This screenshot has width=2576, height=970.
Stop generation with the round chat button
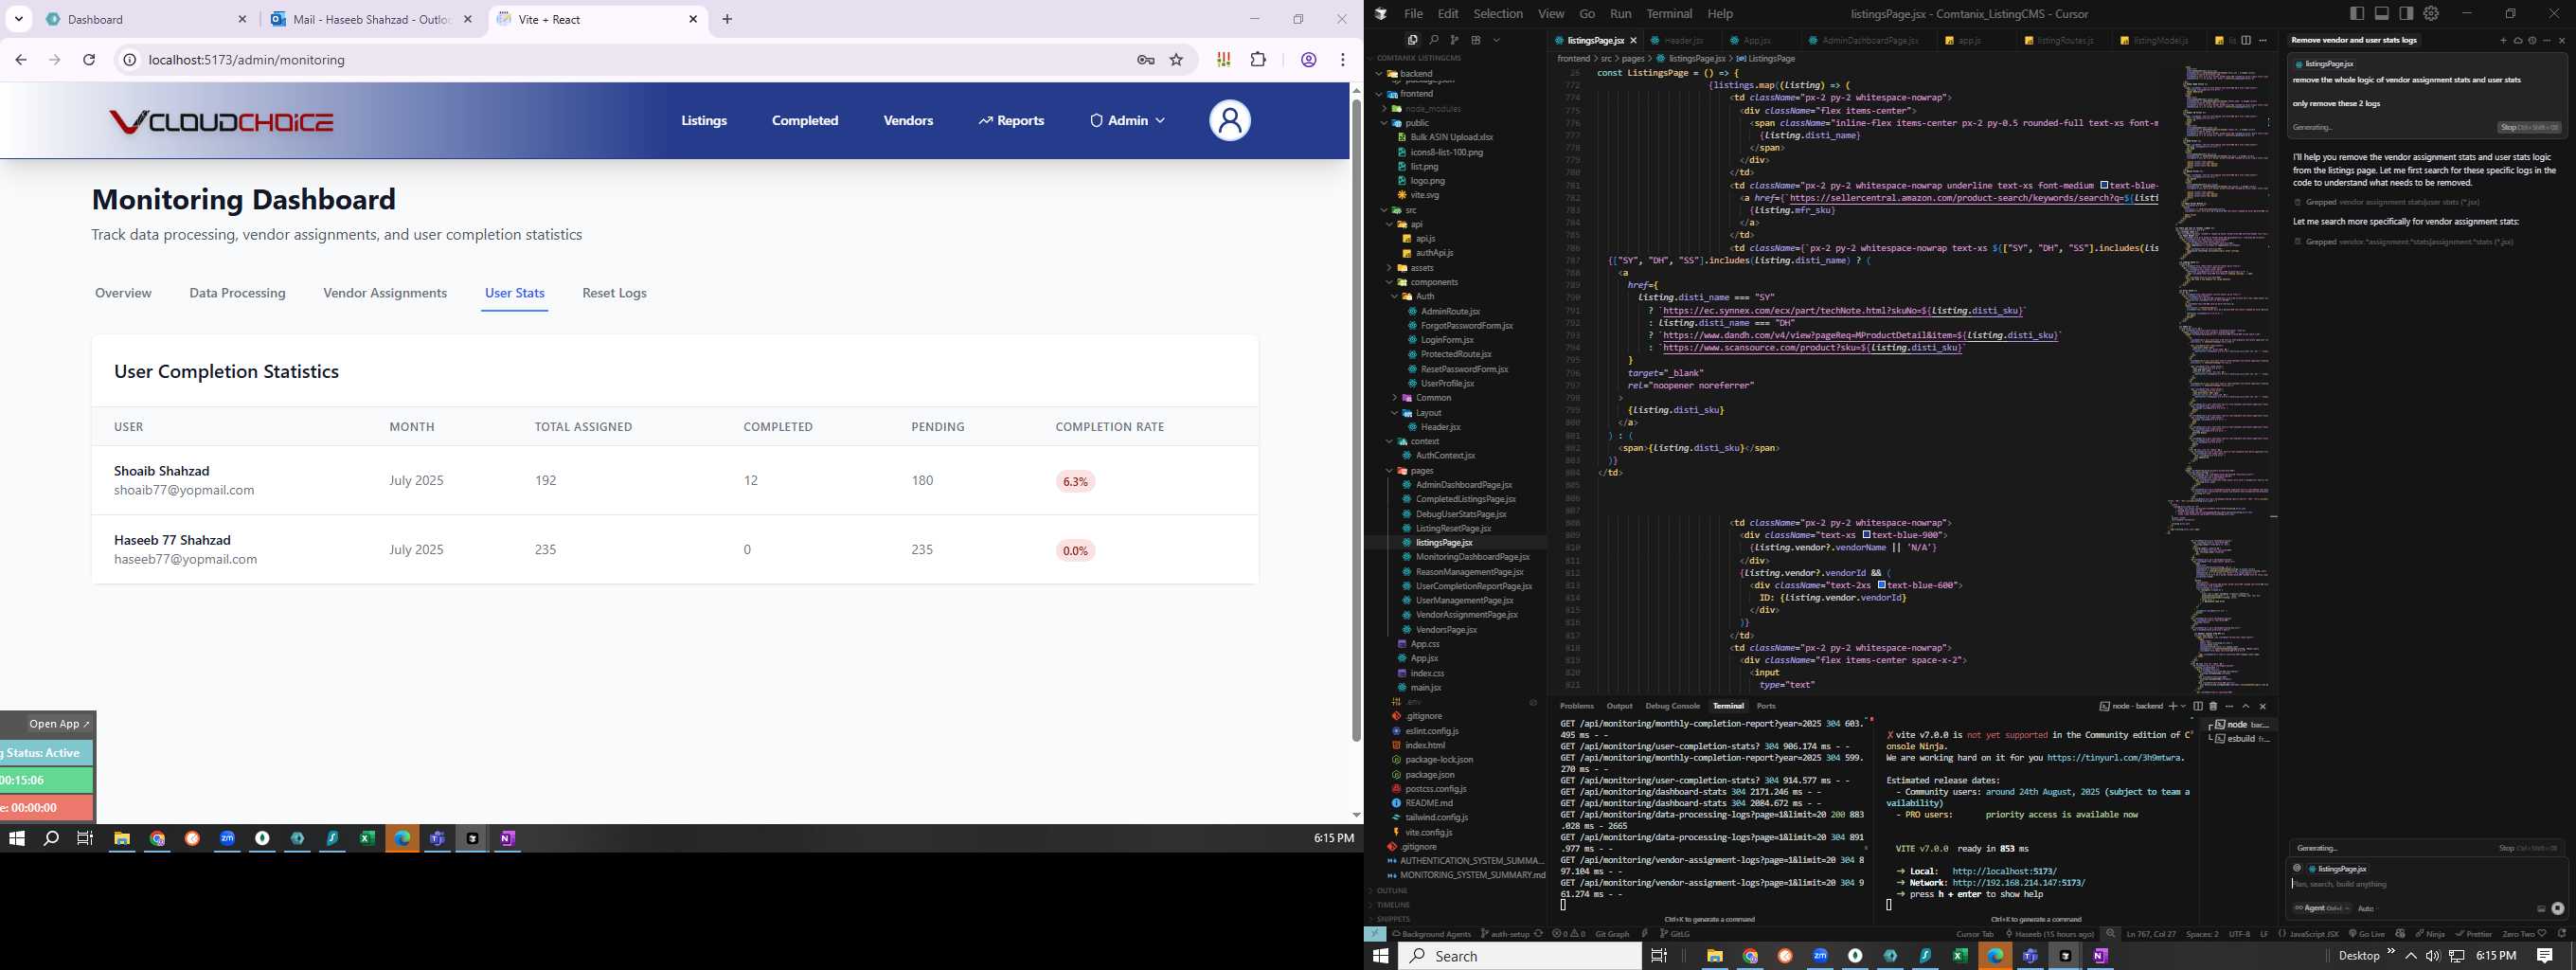pos(2557,908)
